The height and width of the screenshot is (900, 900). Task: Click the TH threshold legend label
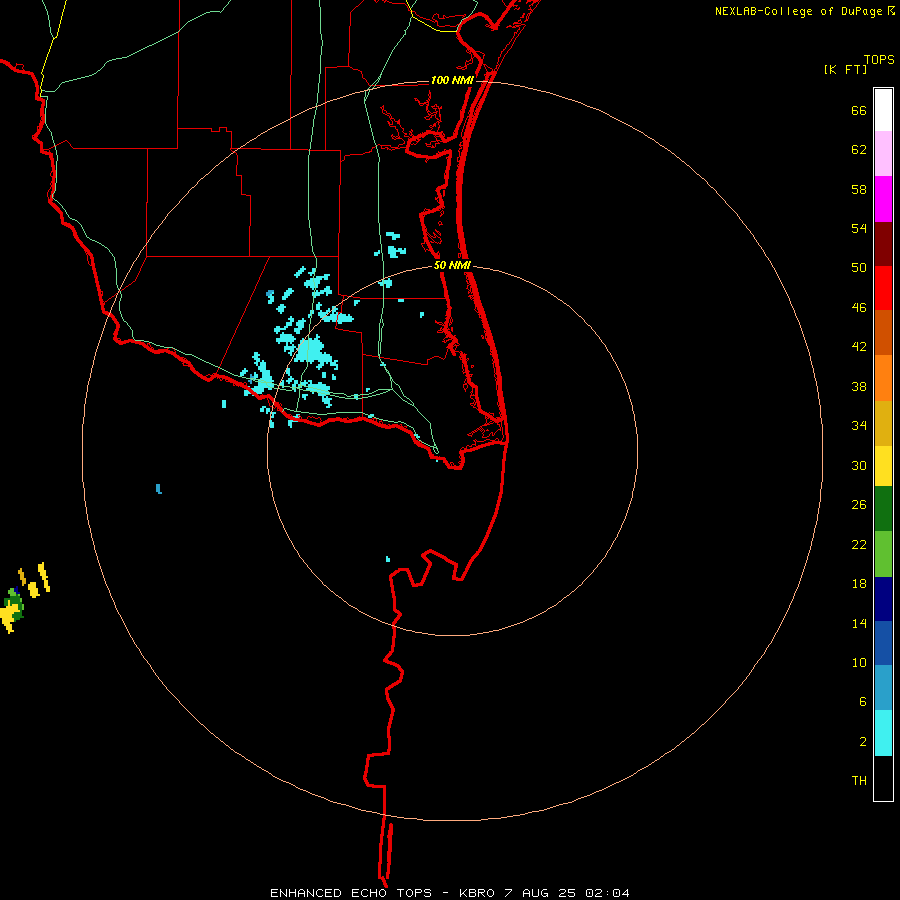pos(859,781)
